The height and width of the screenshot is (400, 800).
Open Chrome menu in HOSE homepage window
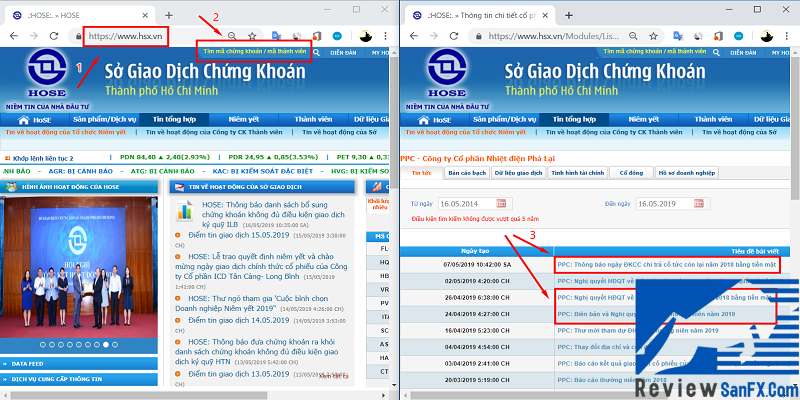pos(385,36)
